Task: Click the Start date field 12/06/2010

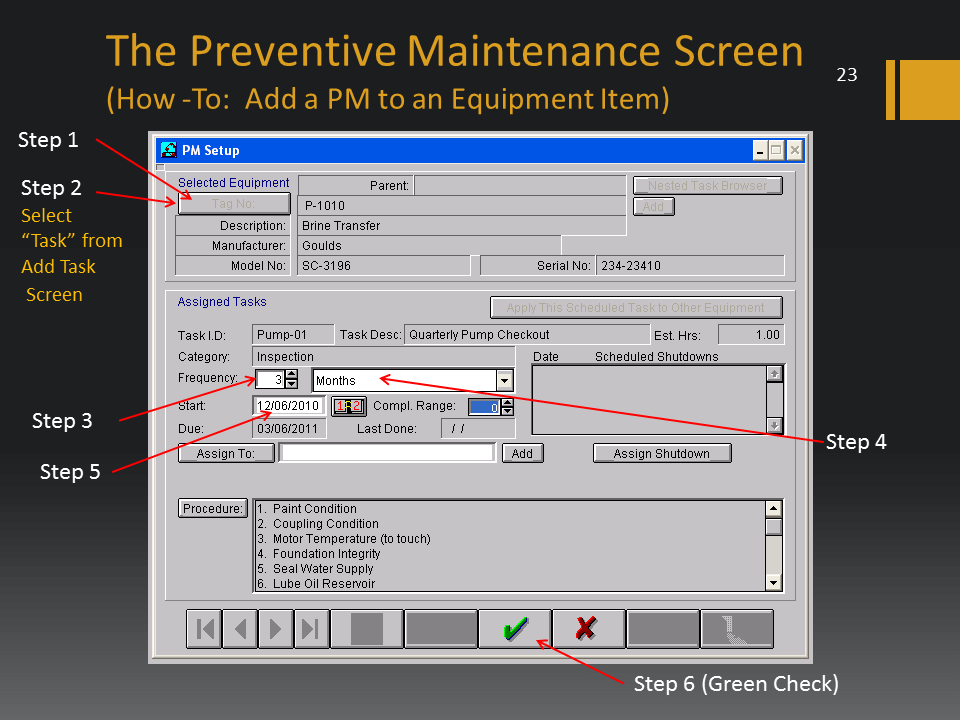Action: (288, 405)
